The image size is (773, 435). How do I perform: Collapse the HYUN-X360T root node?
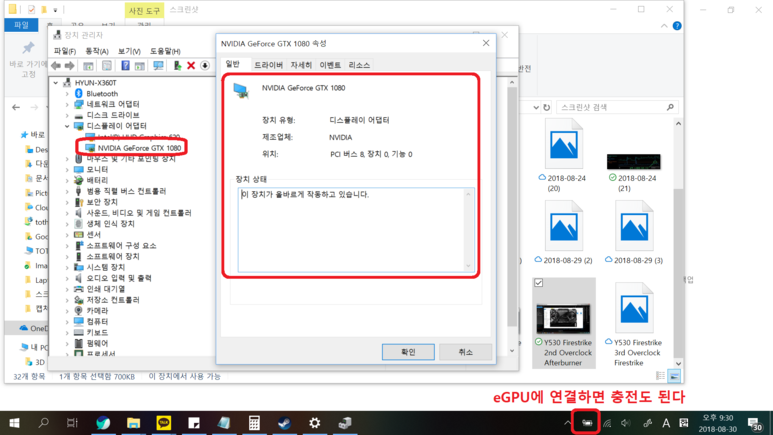tap(56, 82)
